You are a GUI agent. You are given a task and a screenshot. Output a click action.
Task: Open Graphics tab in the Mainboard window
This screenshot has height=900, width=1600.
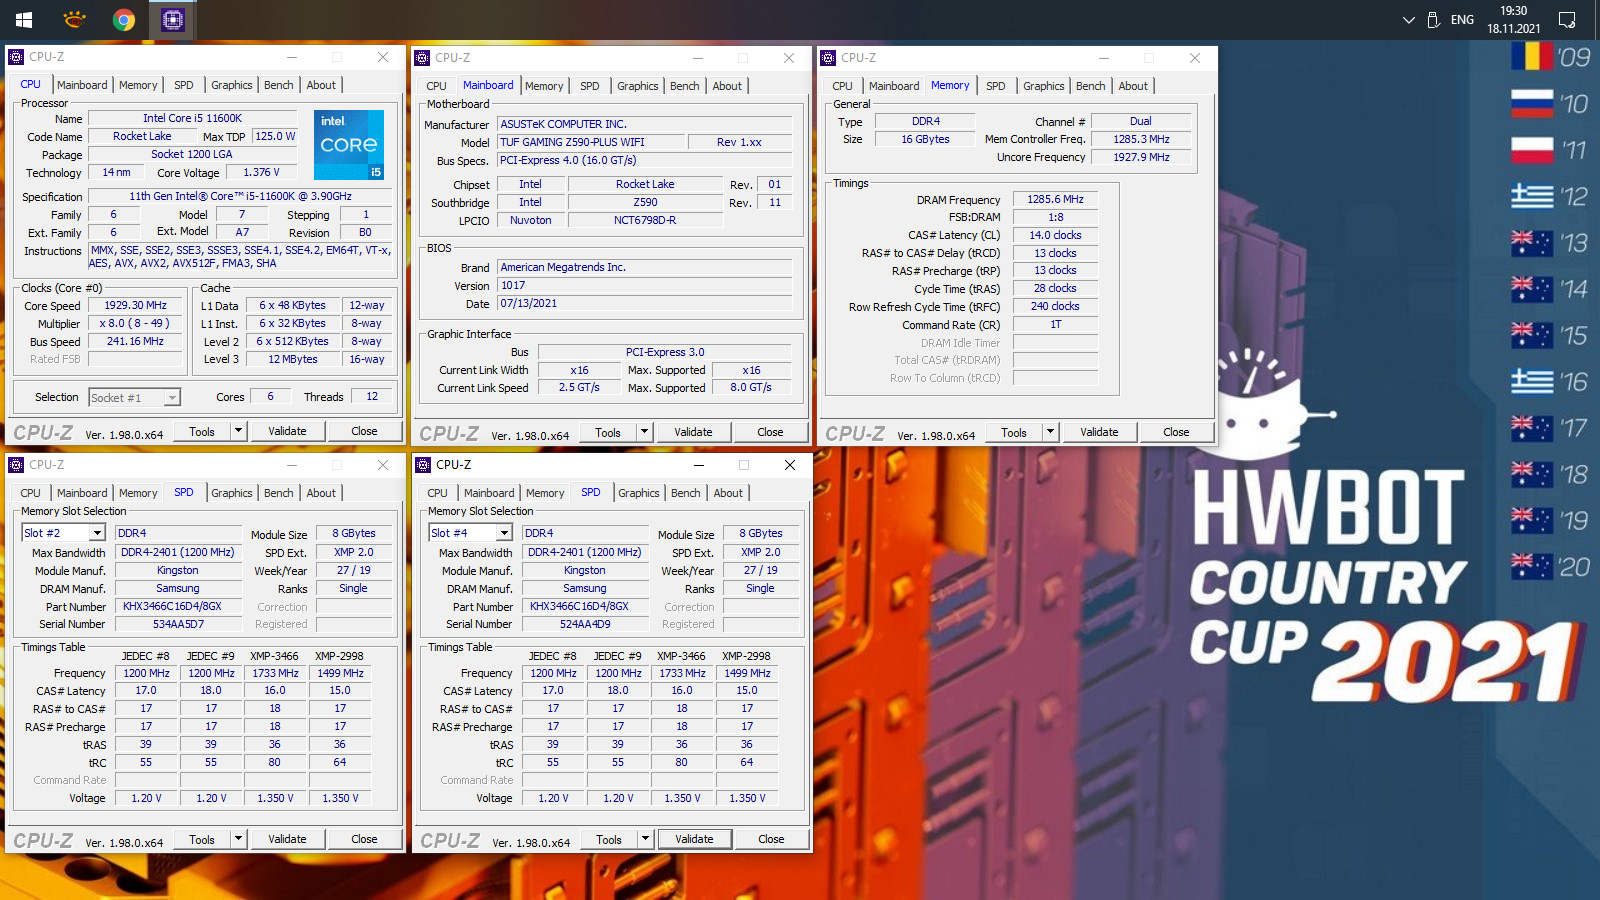pyautogui.click(x=638, y=86)
